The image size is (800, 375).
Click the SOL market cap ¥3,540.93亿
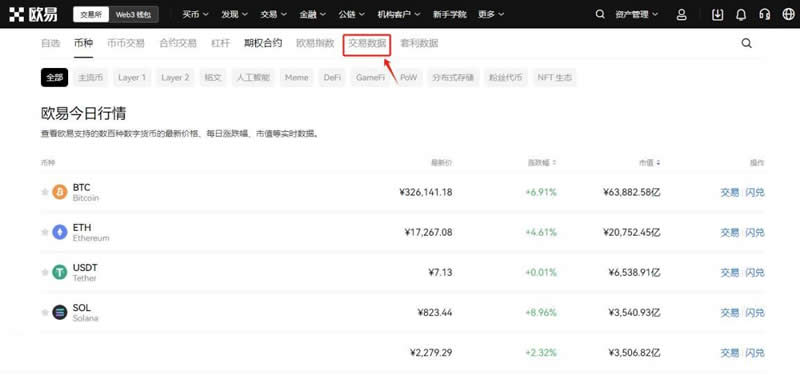pos(635,313)
